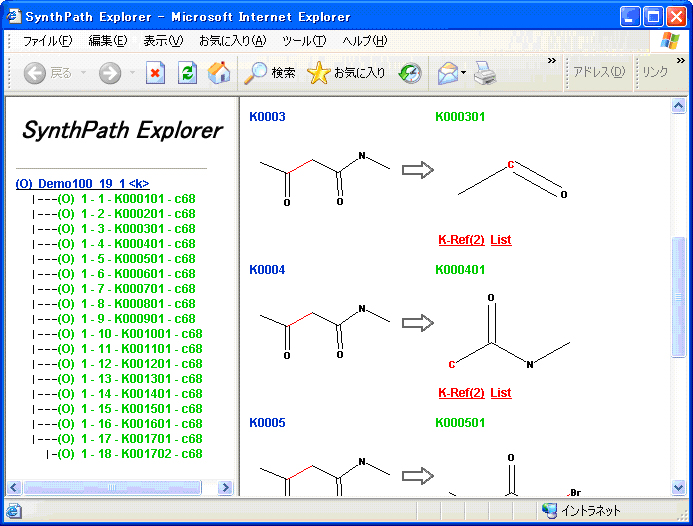The height and width of the screenshot is (526, 693).
Task: Select tree node 1 - 5 - K000501 - c68
Action: point(126,259)
